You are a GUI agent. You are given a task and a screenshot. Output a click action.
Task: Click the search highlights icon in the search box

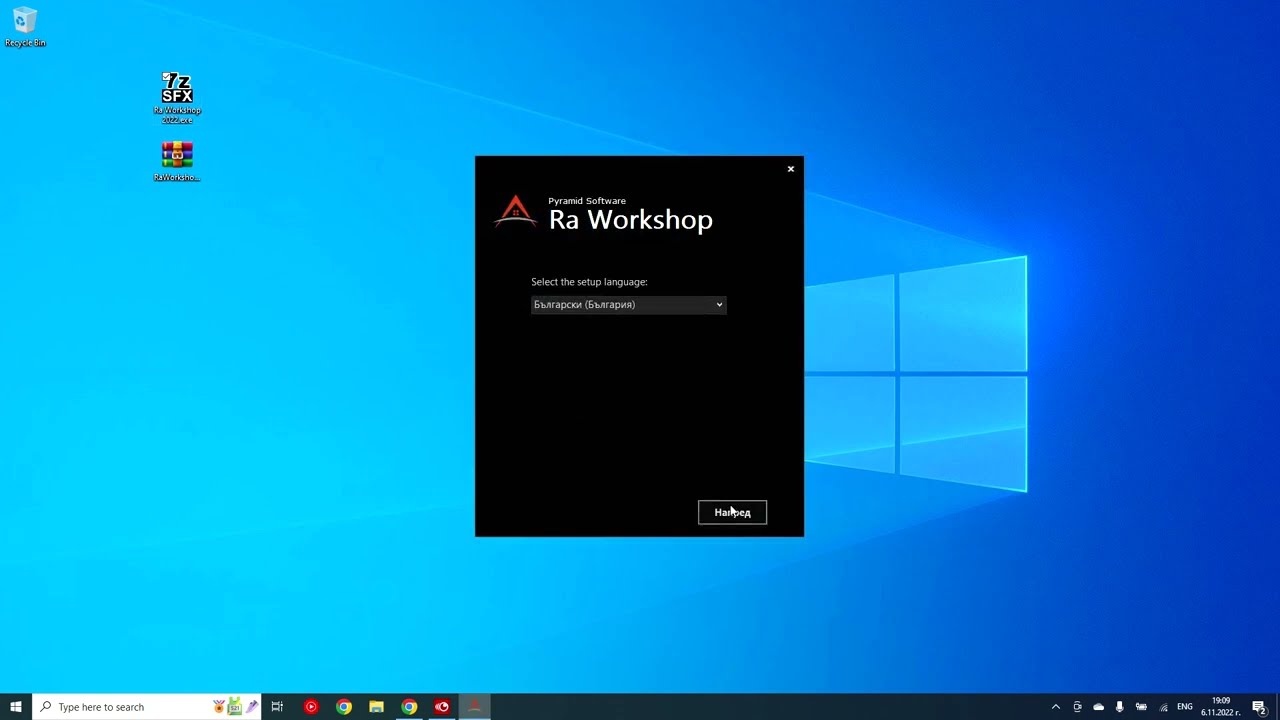tap(234, 707)
